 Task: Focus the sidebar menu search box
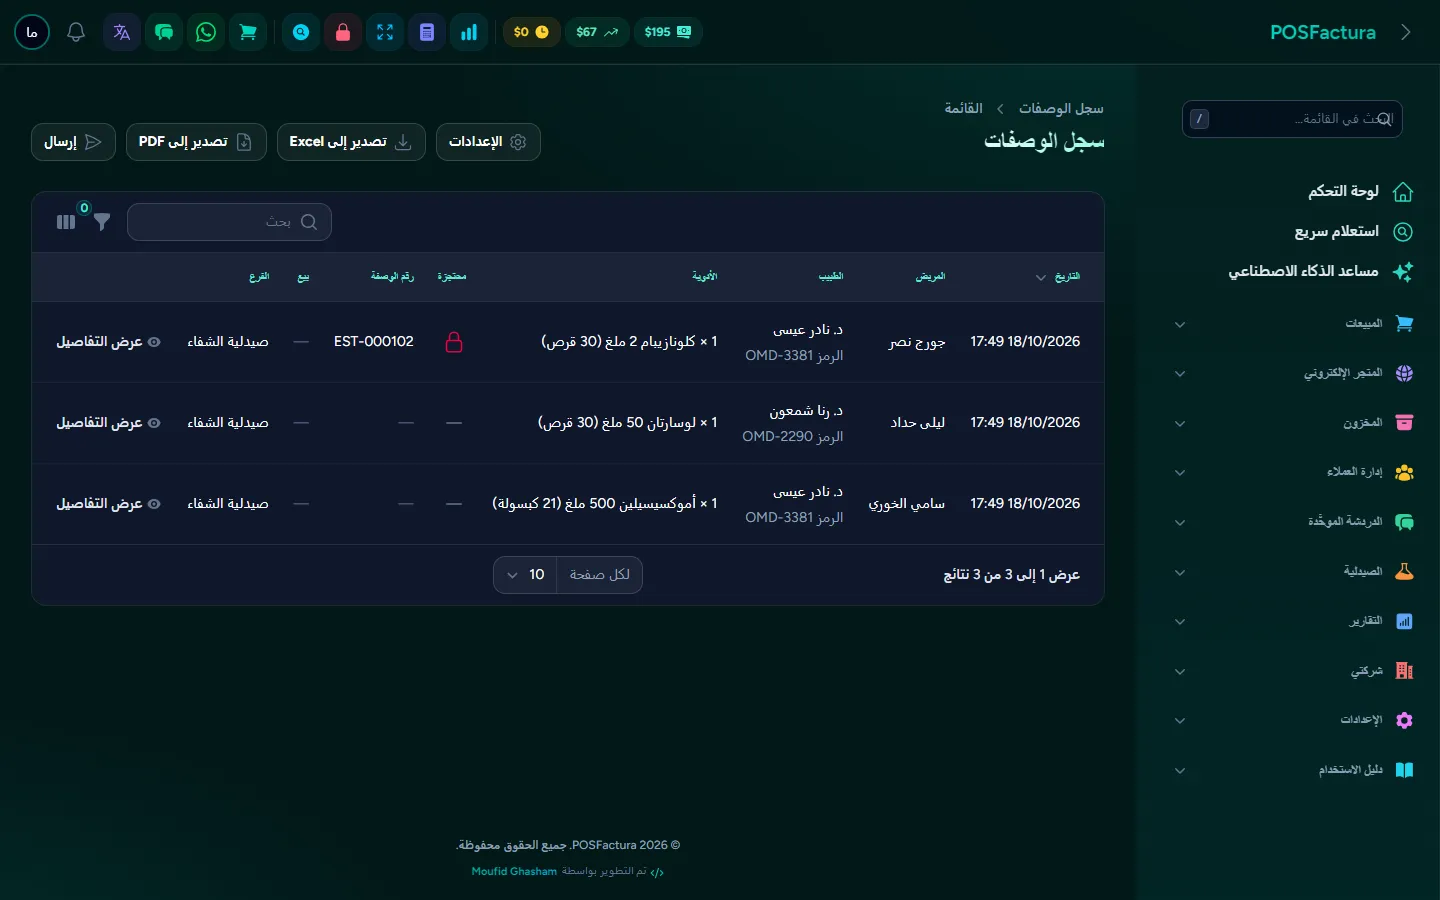click(x=1292, y=119)
